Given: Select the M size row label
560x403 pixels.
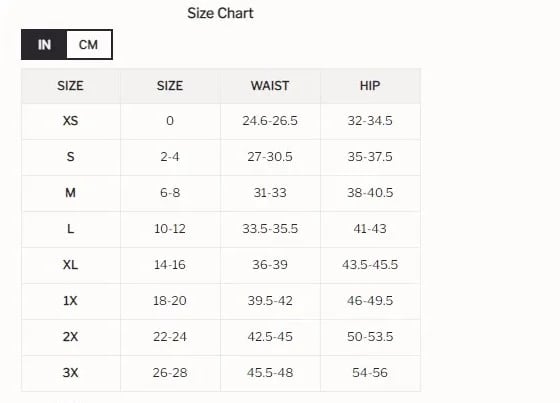Looking at the screenshot, I should (x=70, y=193).
